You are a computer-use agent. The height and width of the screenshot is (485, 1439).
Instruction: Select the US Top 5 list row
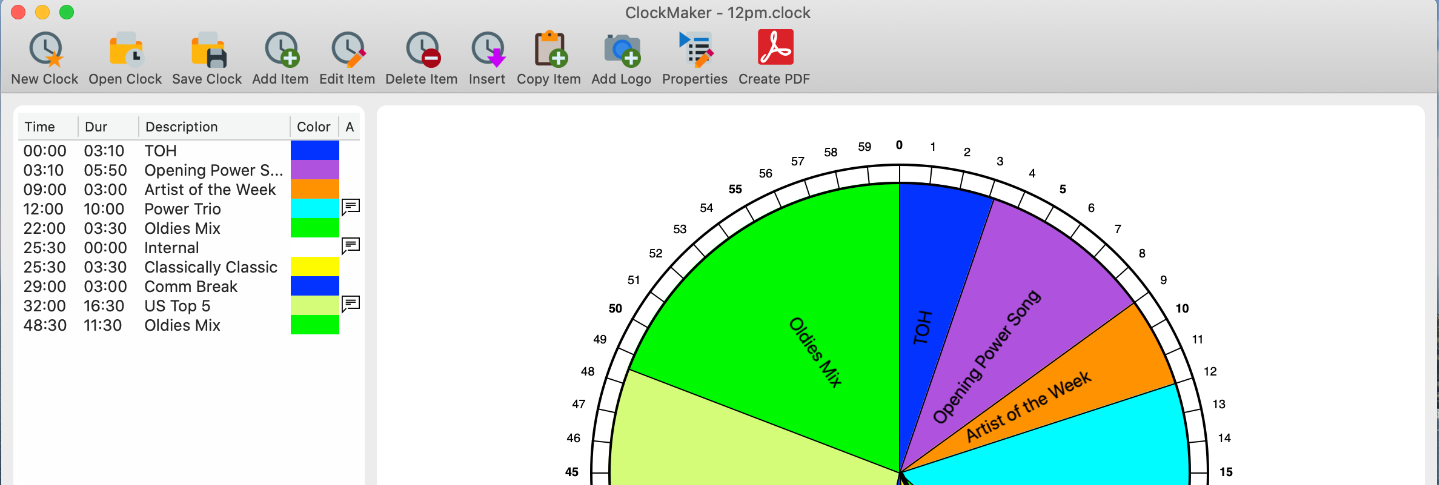[x=189, y=306]
